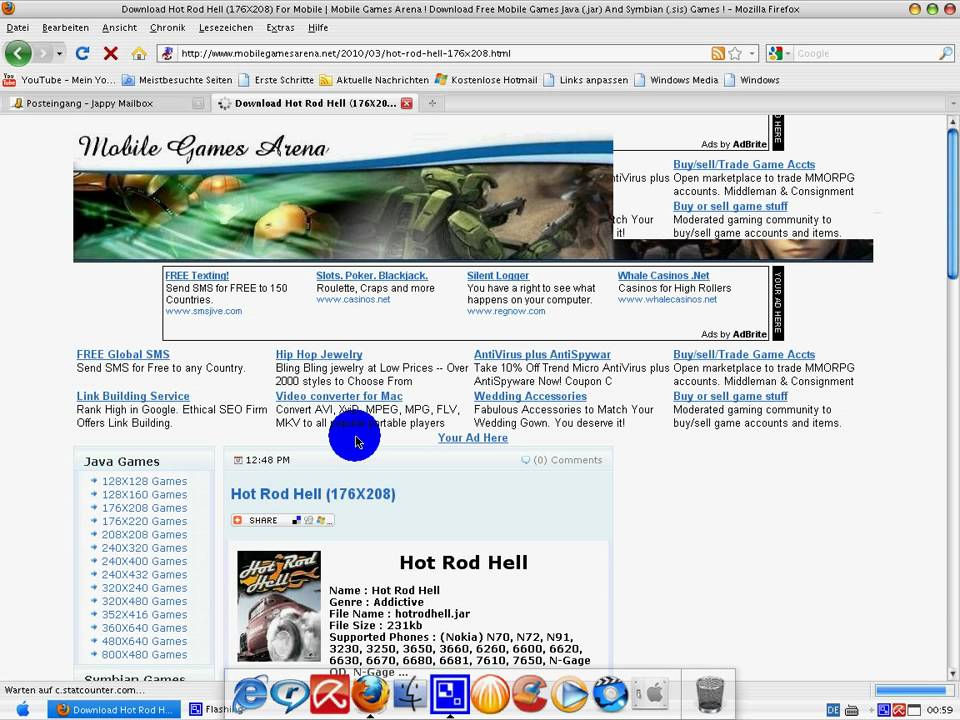
Task: Click the RSS feed icon in the URL bar
Action: point(718,53)
